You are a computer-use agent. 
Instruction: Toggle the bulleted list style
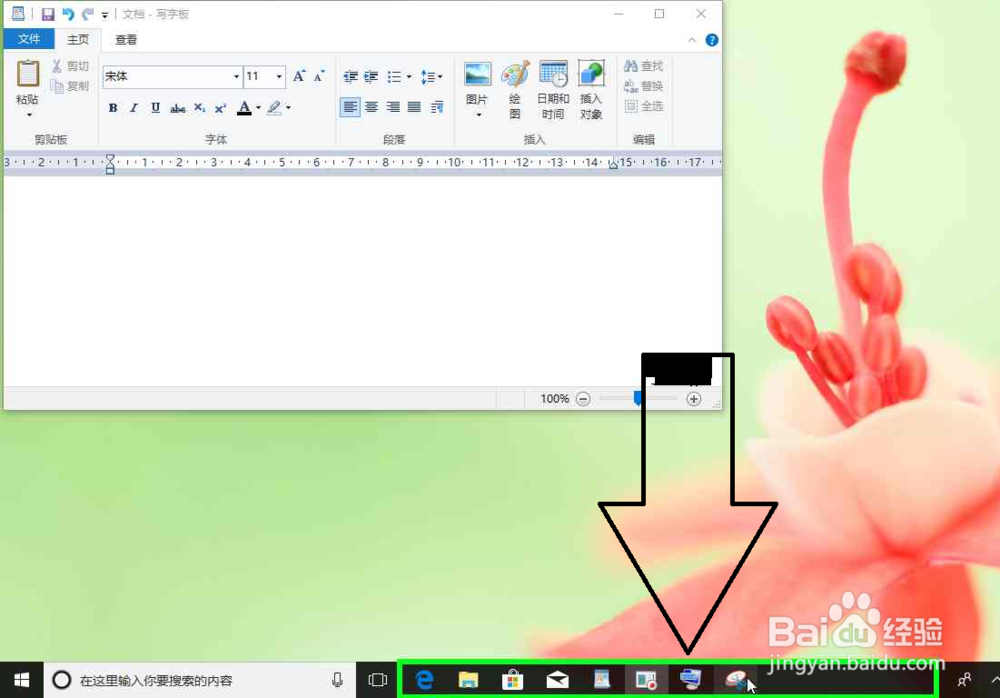pos(395,76)
